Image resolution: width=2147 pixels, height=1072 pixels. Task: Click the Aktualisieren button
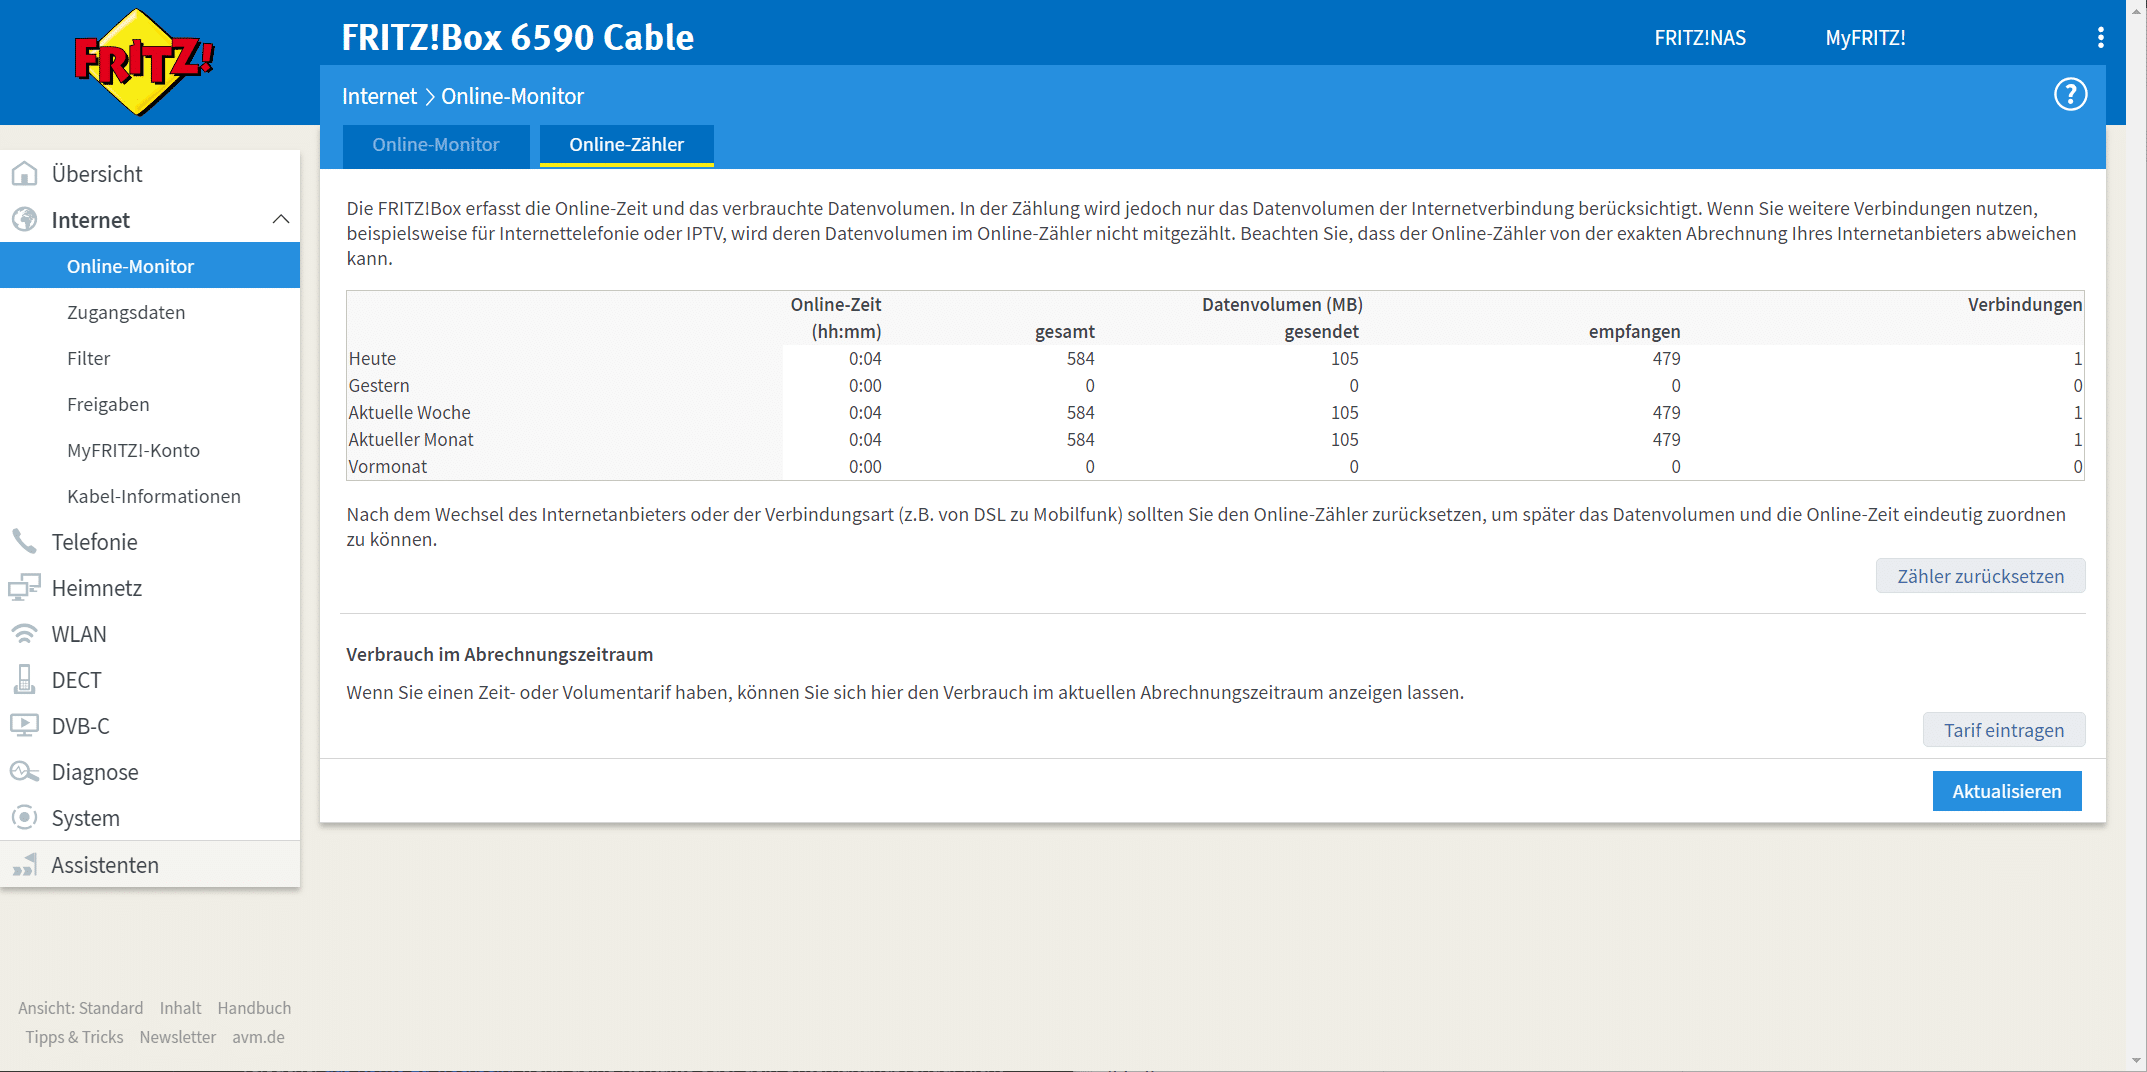[2006, 791]
